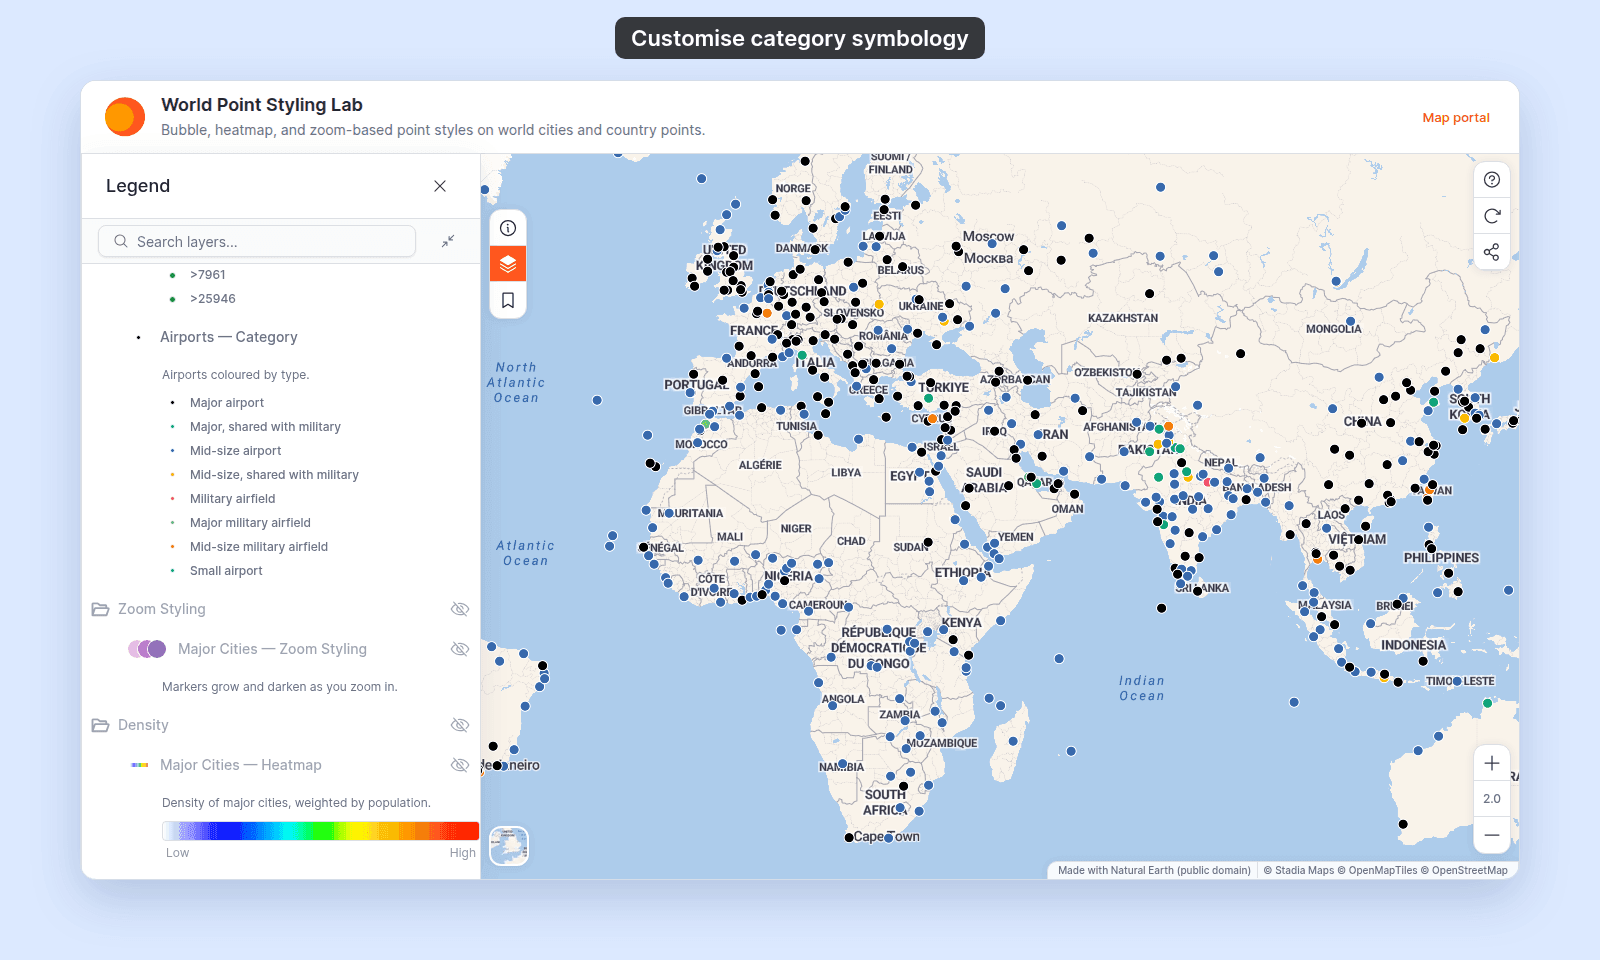The height and width of the screenshot is (960, 1600).
Task: Select Major Cities — Heatmap layer name
Action: pos(241,765)
